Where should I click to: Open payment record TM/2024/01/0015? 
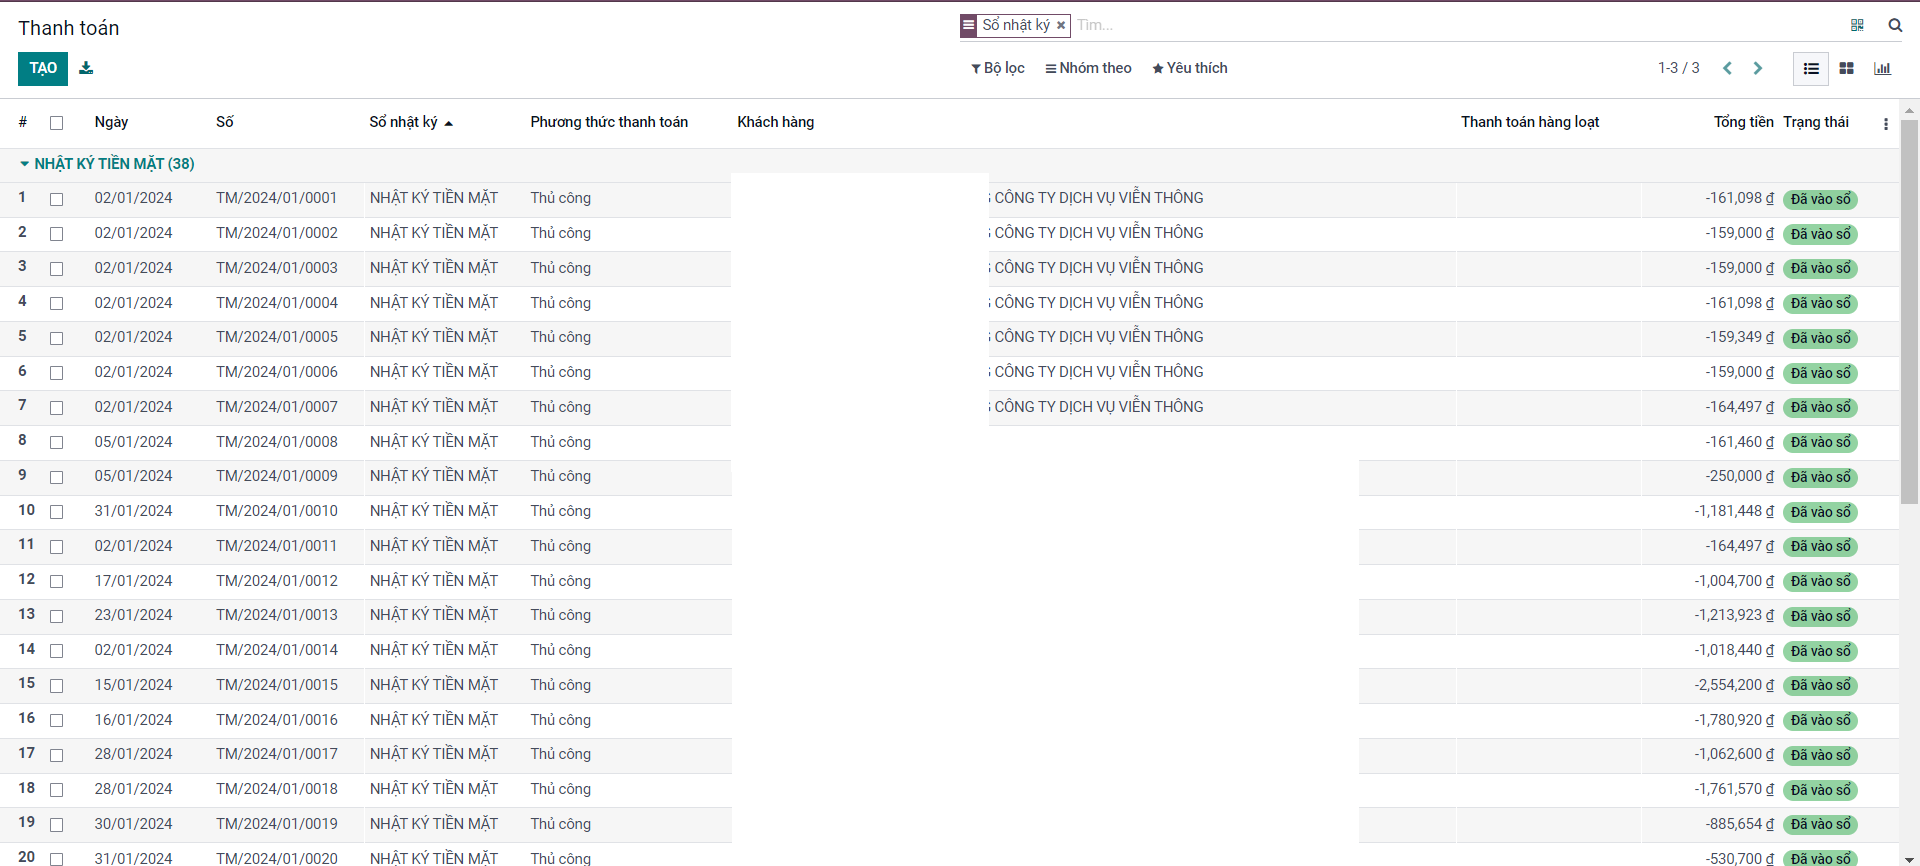277,685
